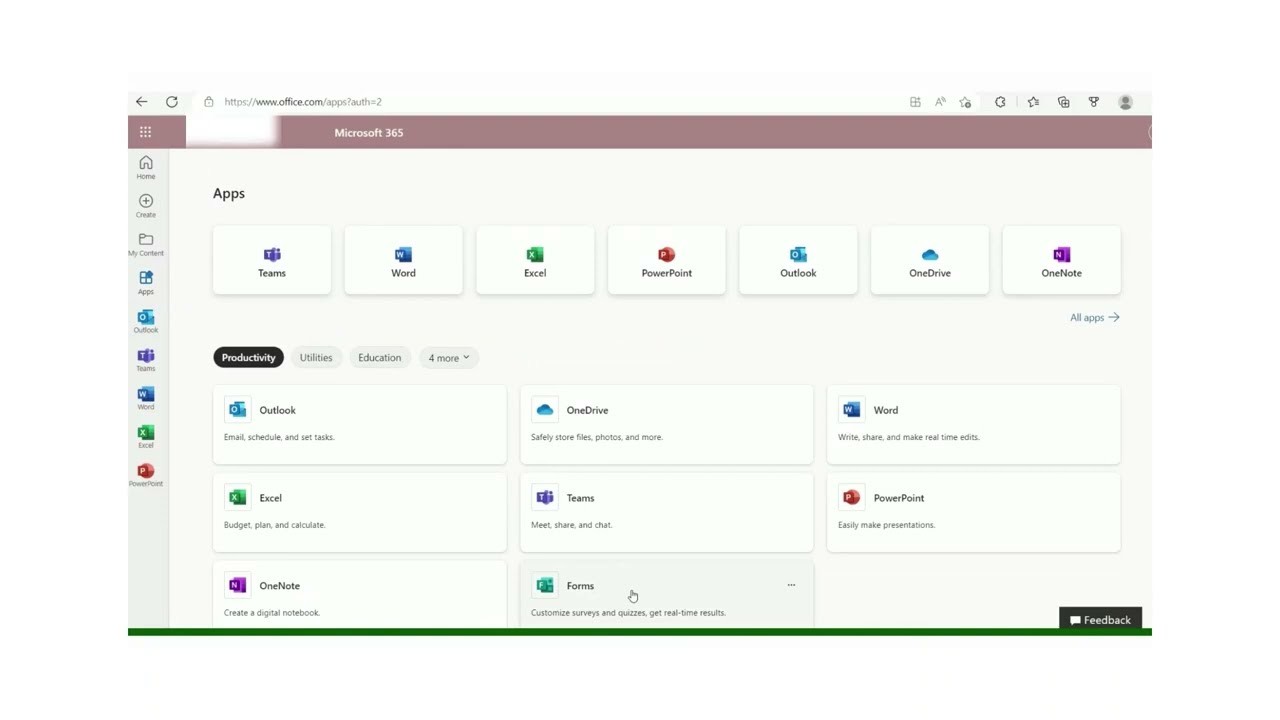
Task: Select Apps in the left sidebar
Action: coord(146,283)
